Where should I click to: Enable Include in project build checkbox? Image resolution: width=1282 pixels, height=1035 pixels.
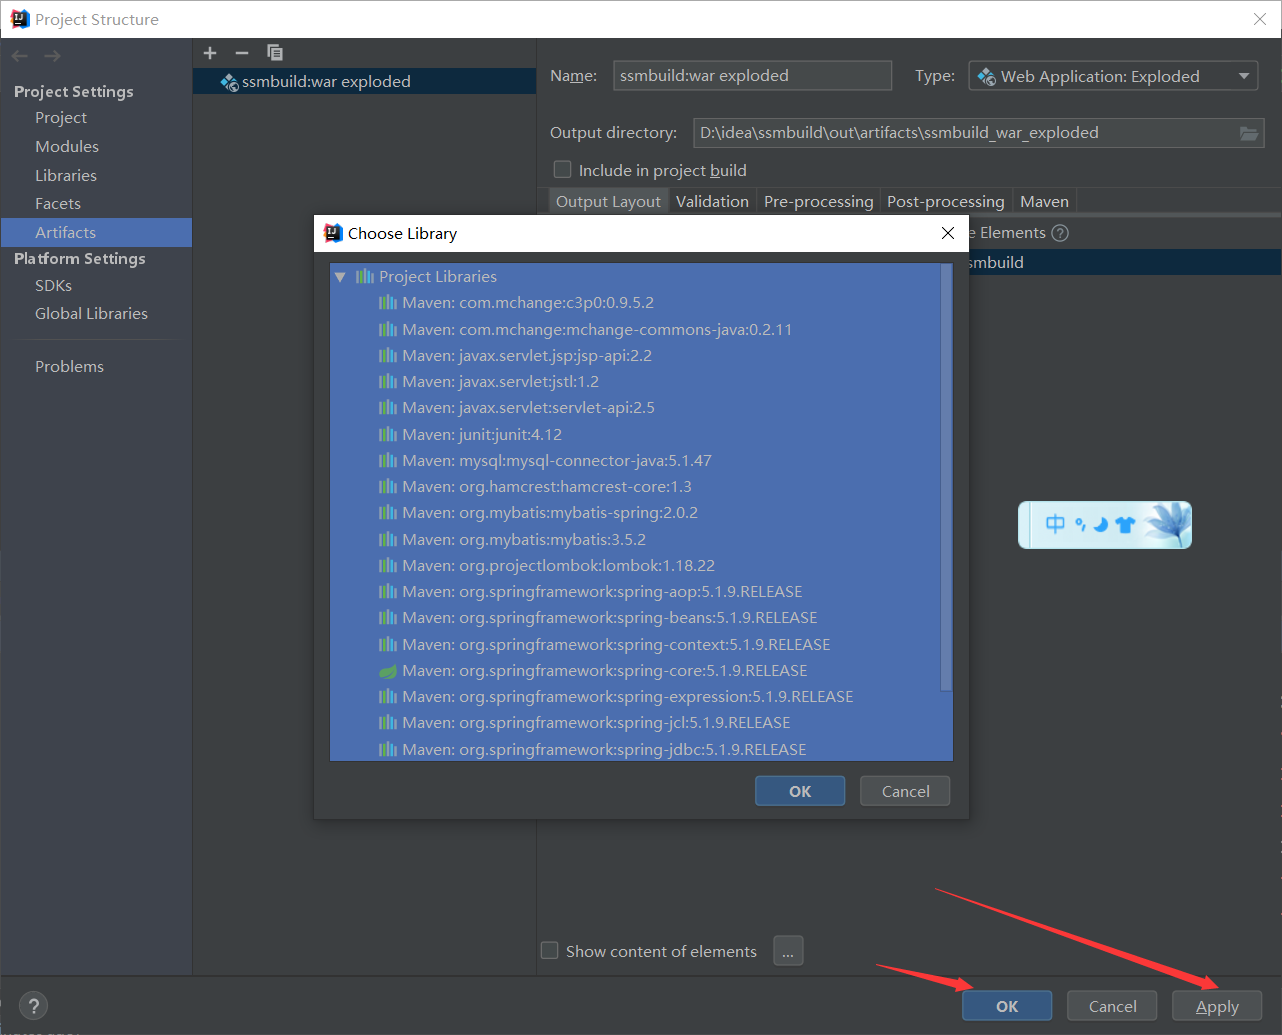(563, 170)
